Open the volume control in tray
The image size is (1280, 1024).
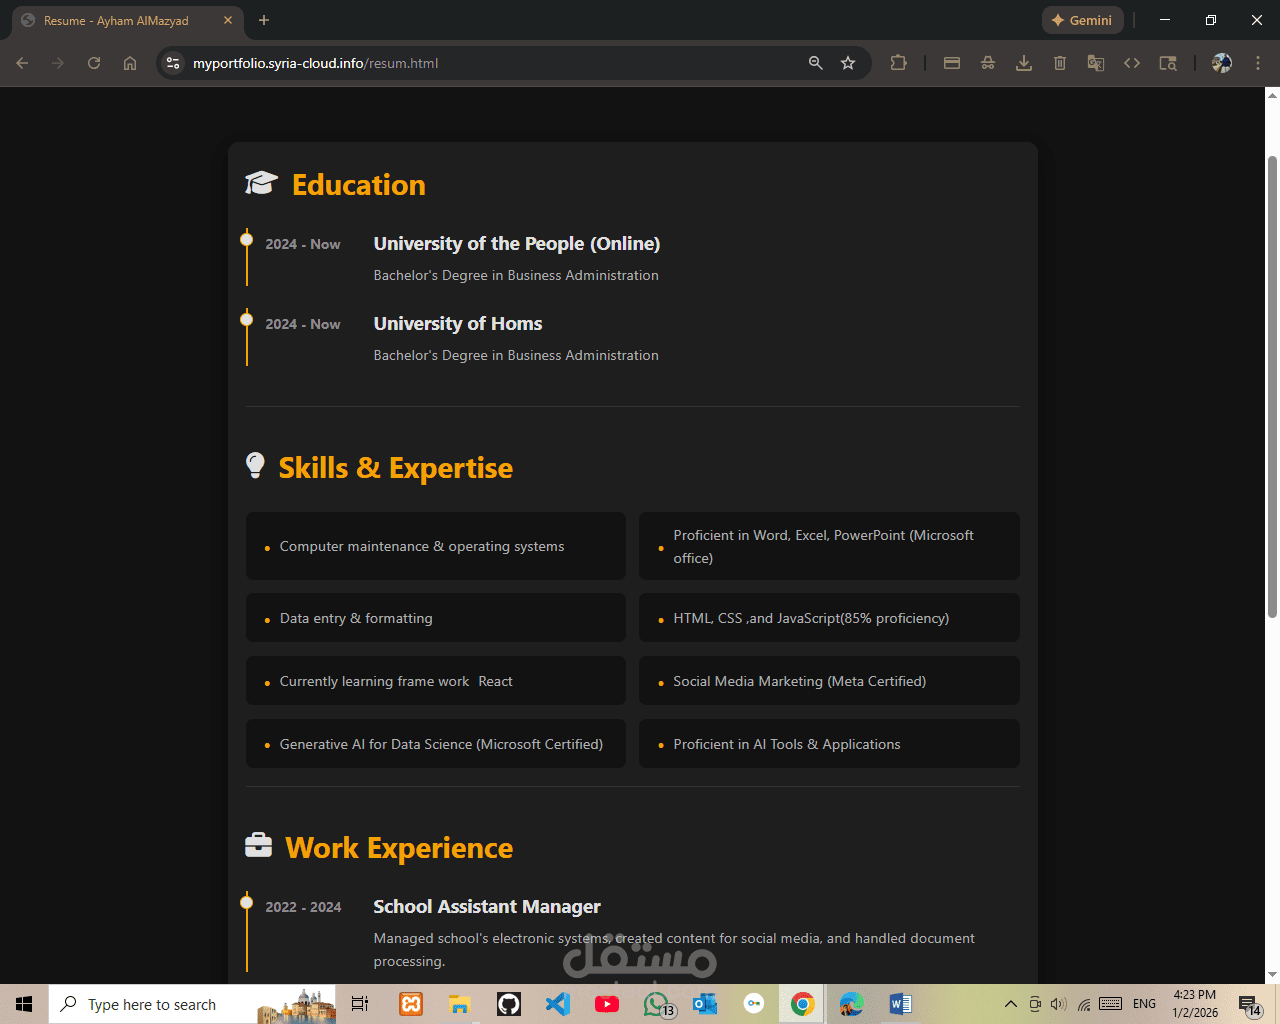pos(1059,1004)
